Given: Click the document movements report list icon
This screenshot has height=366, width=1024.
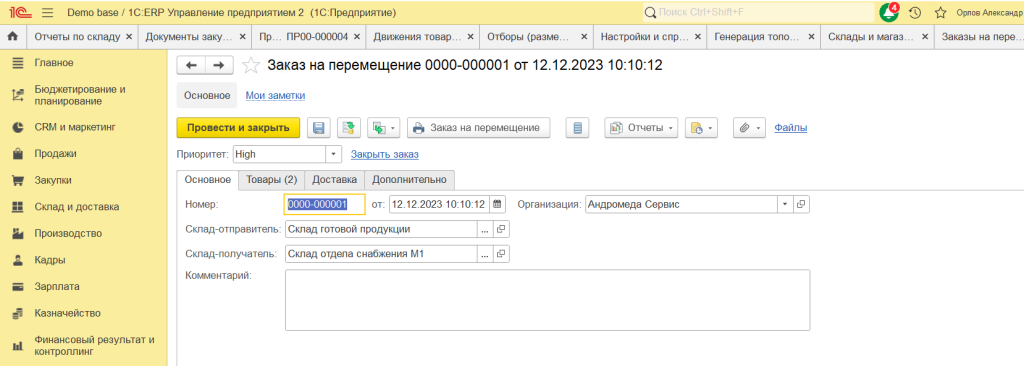Looking at the screenshot, I should point(577,127).
